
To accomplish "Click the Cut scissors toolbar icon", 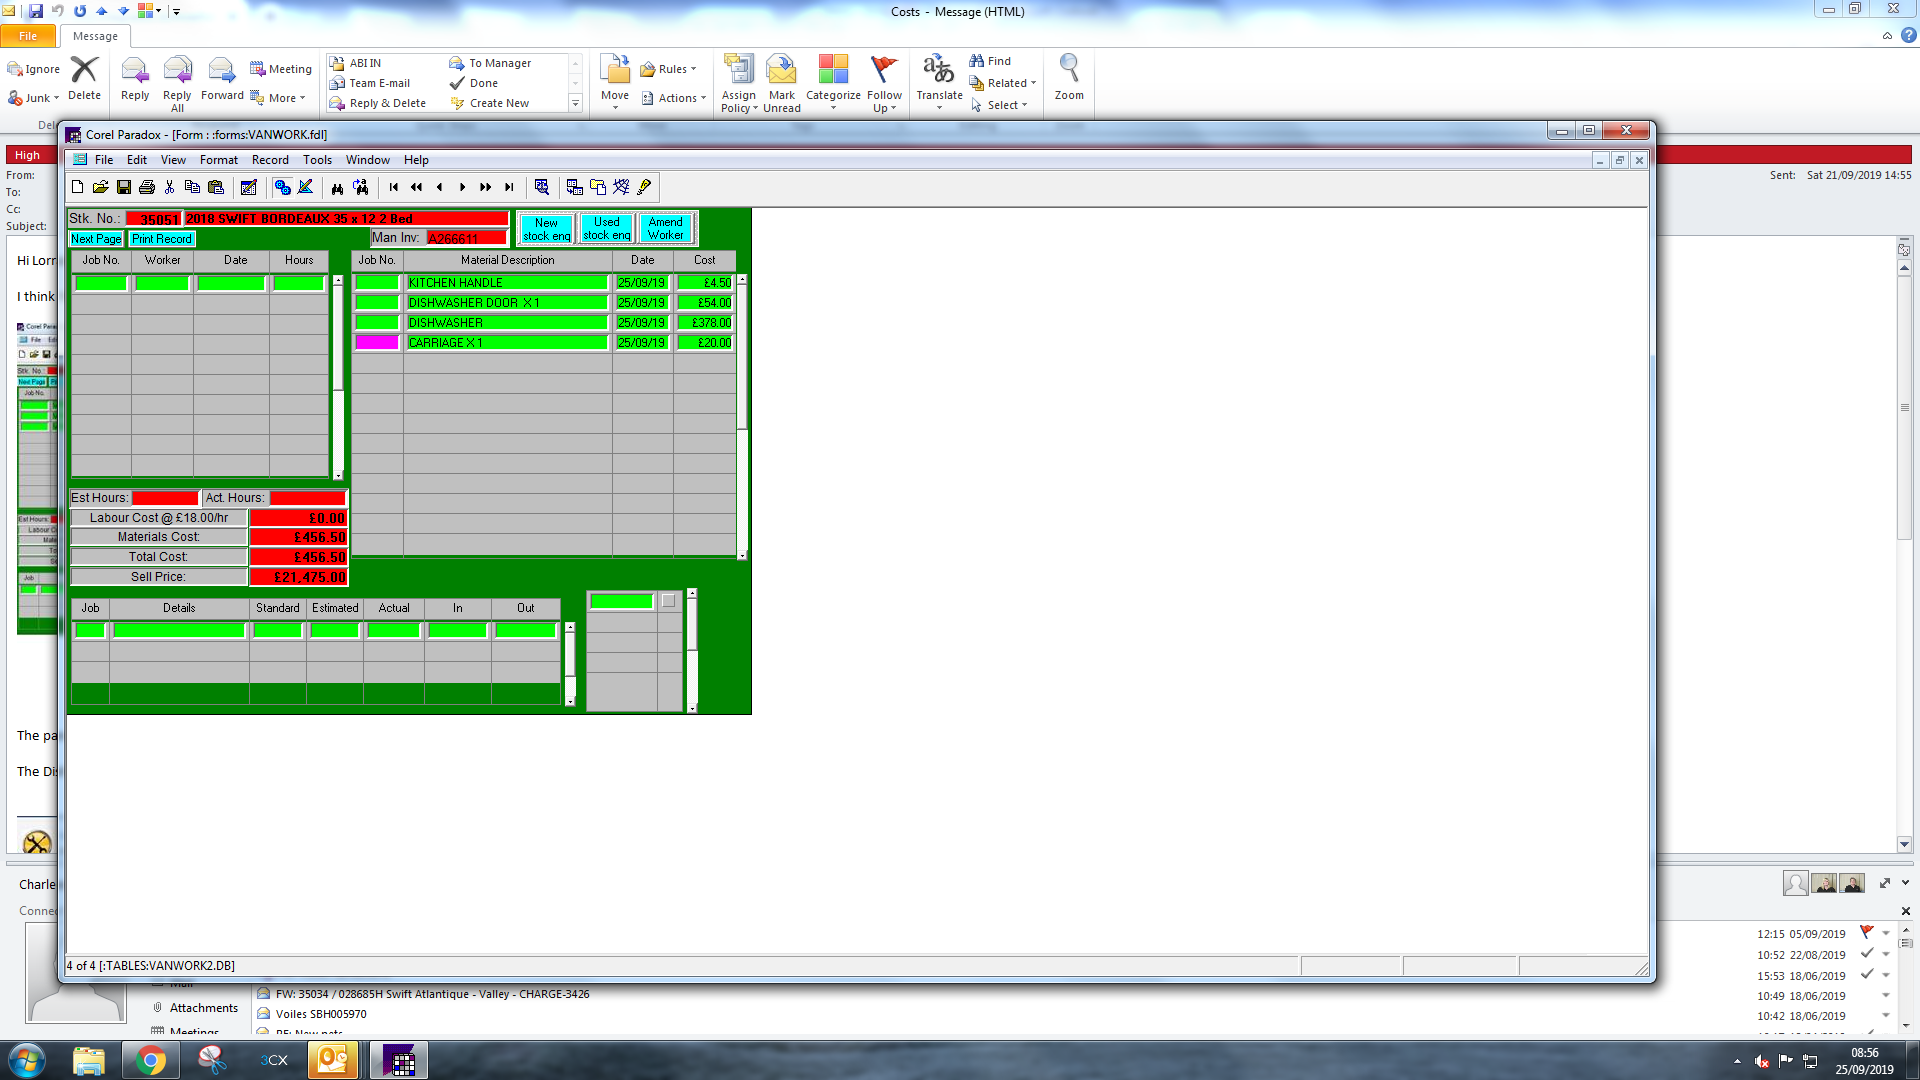I will pyautogui.click(x=170, y=187).
